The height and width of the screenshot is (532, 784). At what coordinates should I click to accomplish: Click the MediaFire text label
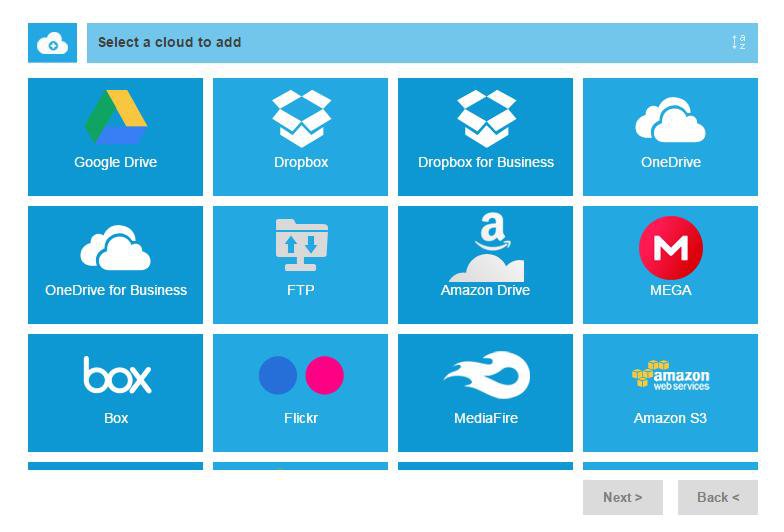click(486, 418)
